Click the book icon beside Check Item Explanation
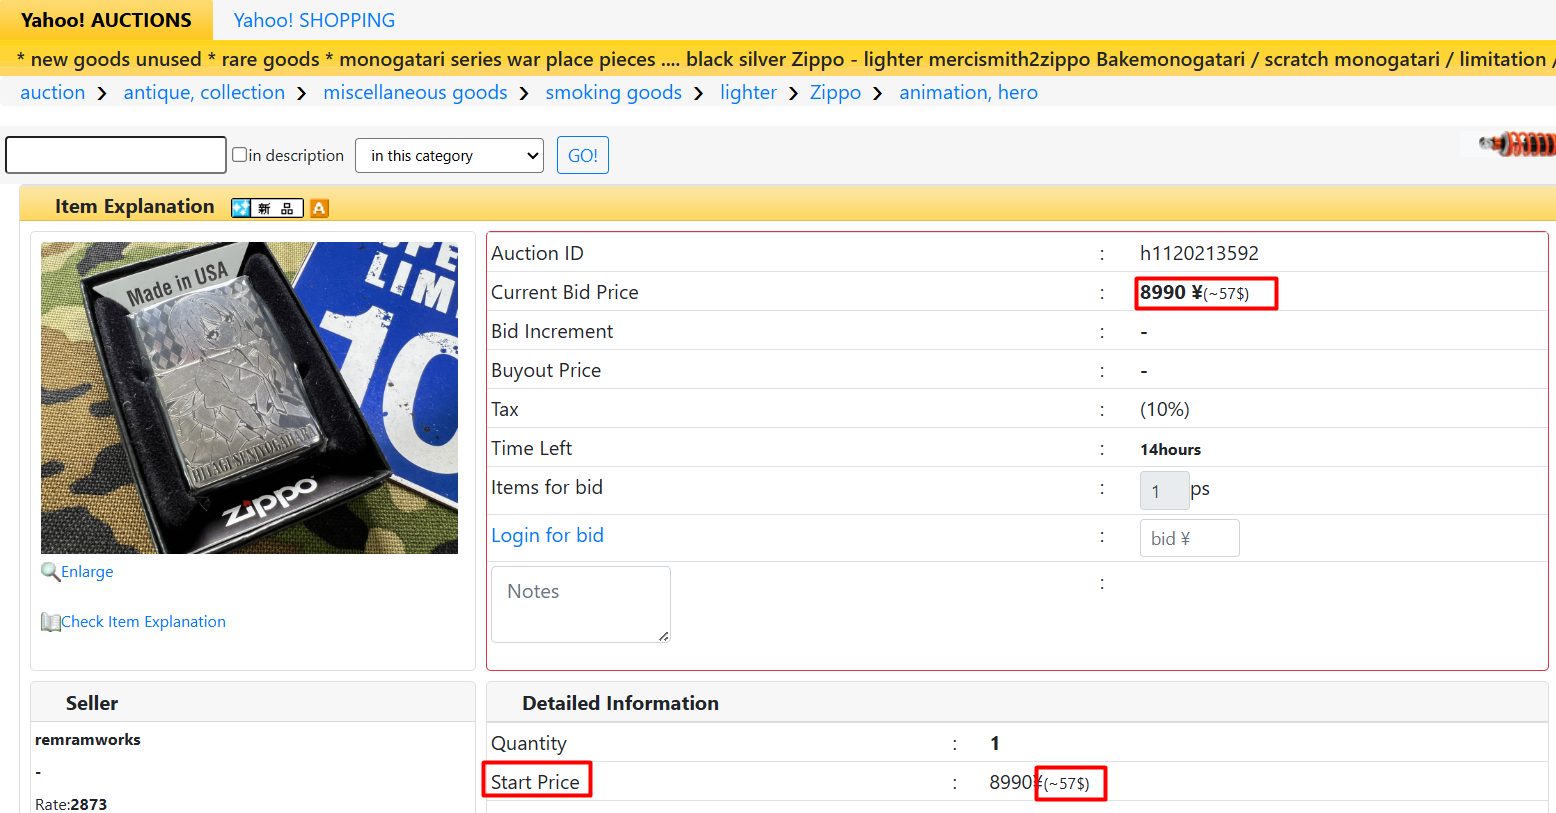Image resolution: width=1556 pixels, height=813 pixels. (50, 622)
